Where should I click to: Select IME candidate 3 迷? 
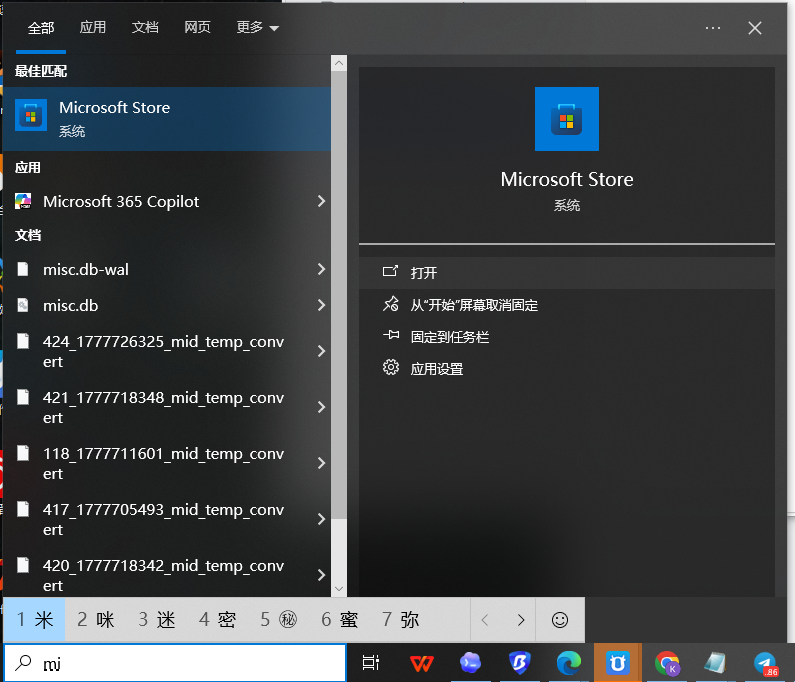(157, 620)
